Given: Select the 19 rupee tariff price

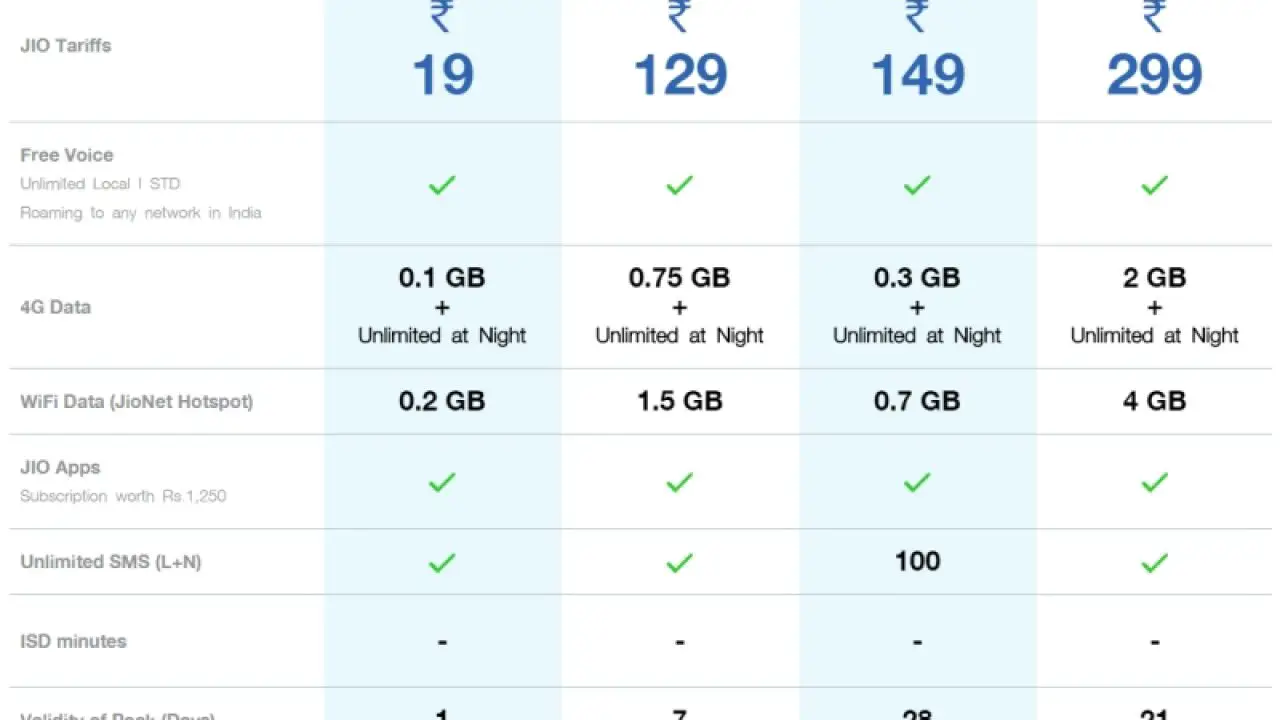Looking at the screenshot, I should [442, 75].
